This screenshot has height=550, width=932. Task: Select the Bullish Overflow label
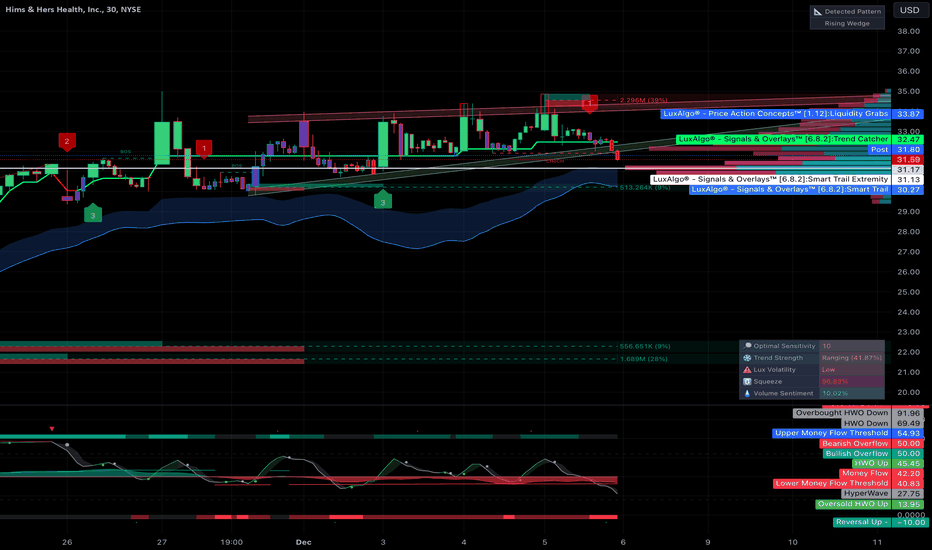point(857,454)
